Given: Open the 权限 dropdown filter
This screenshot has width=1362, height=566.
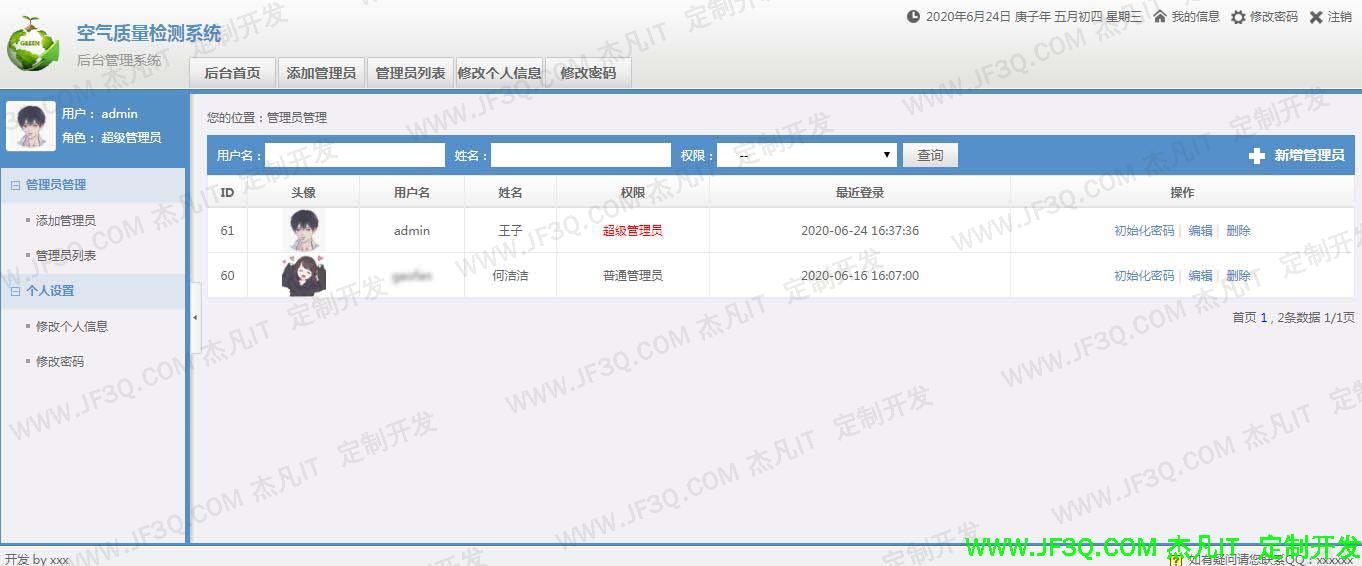Looking at the screenshot, I should [x=806, y=155].
